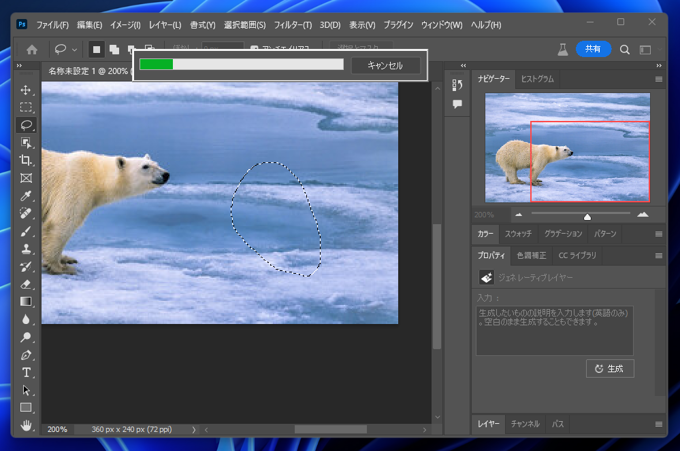Open the イメージ(I) menu
The width and height of the screenshot is (680, 451).
point(125,25)
